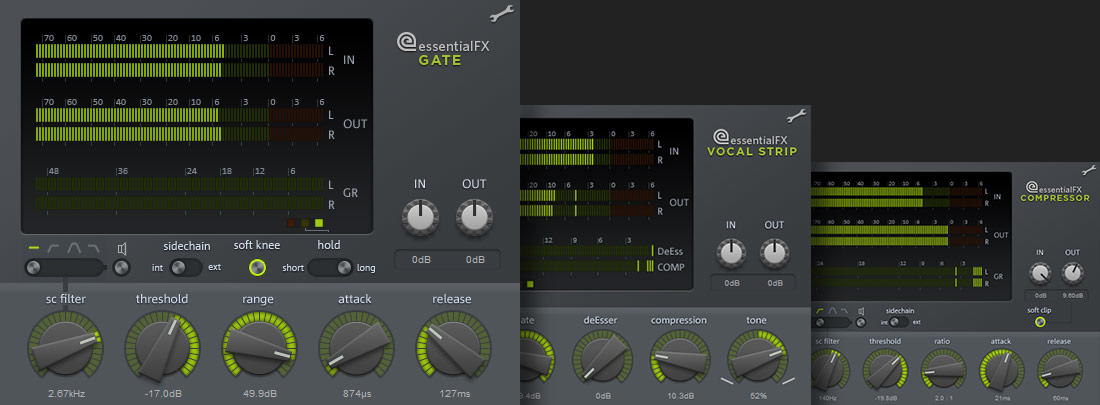The width and height of the screenshot is (1100, 405).
Task: Click the Gate attack value 874µs
Action: (356, 394)
